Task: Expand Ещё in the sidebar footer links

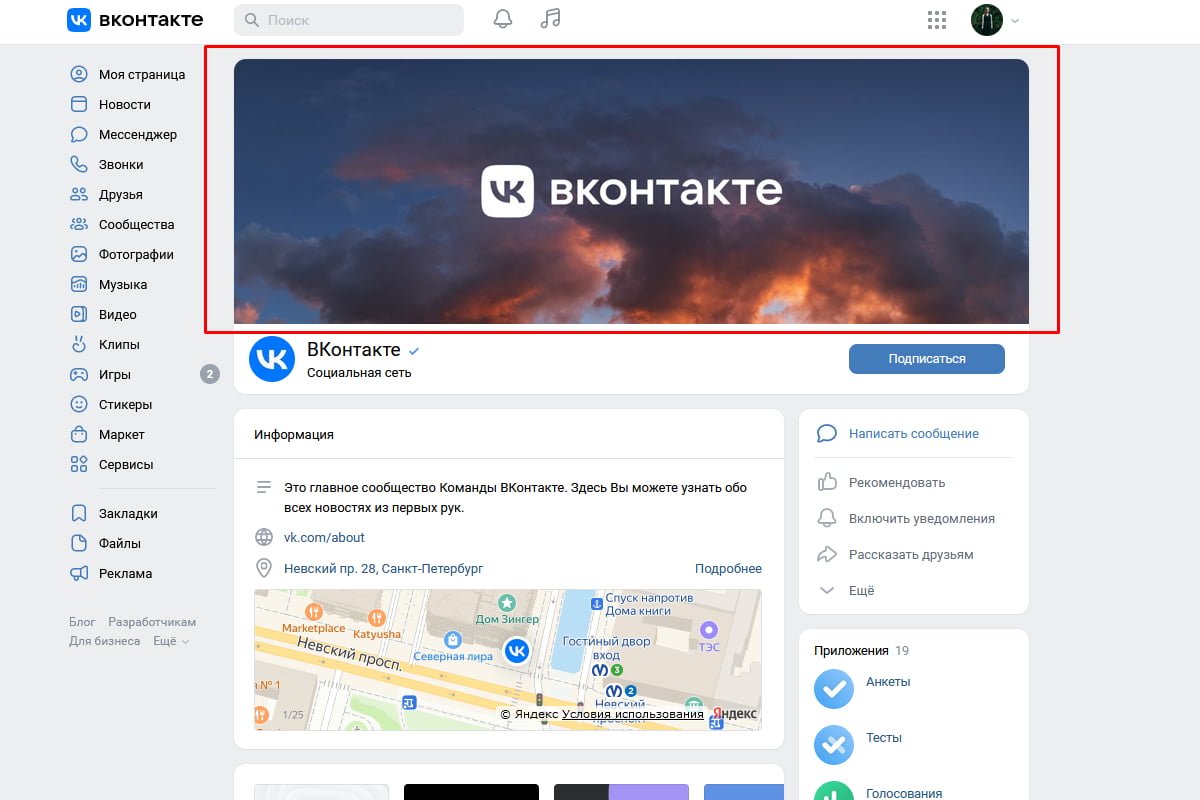Action: pyautogui.click(x=166, y=641)
